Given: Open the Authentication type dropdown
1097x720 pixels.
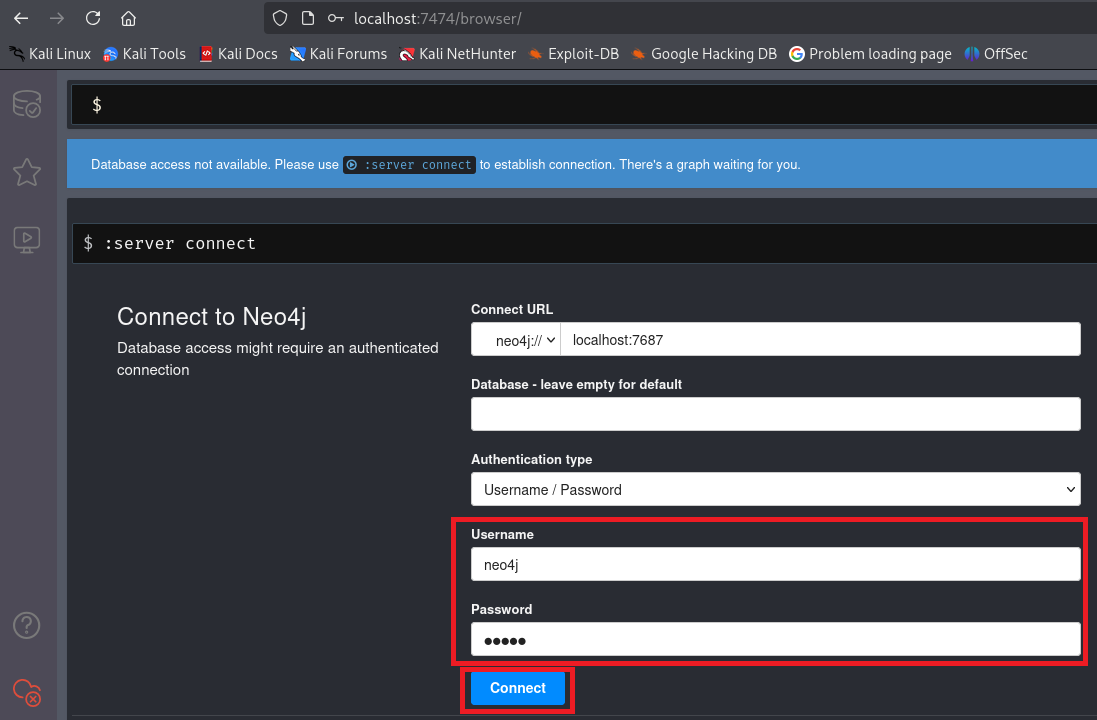Looking at the screenshot, I should coord(775,490).
